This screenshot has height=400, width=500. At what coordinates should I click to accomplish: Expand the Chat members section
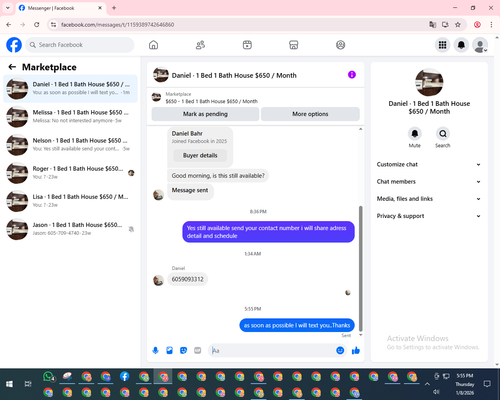(429, 182)
